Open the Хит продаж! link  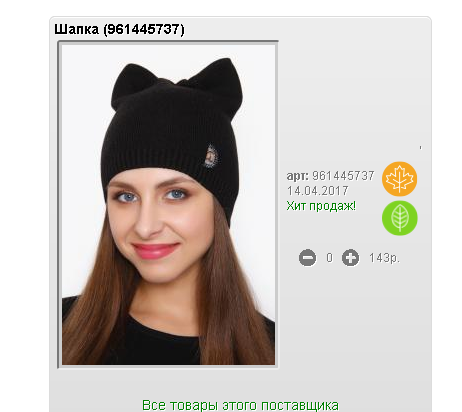tap(321, 206)
